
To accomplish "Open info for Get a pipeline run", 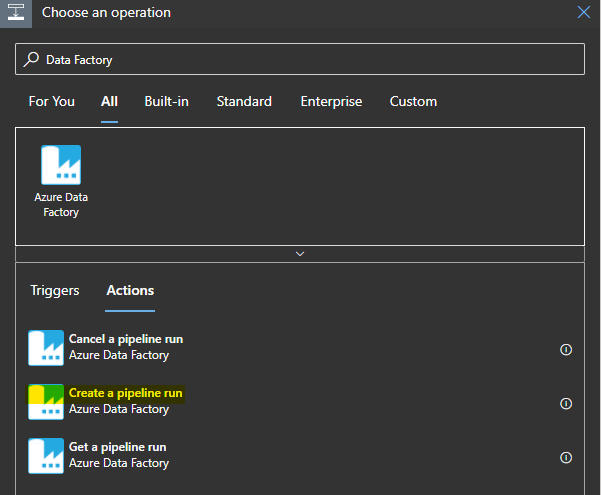I will (566, 457).
